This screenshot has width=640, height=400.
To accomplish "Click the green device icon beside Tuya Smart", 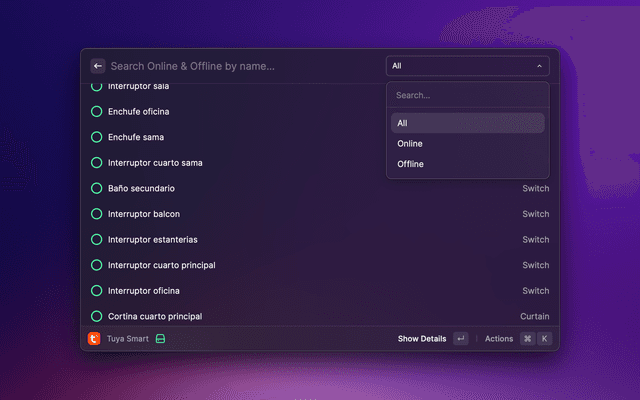I will [160, 339].
